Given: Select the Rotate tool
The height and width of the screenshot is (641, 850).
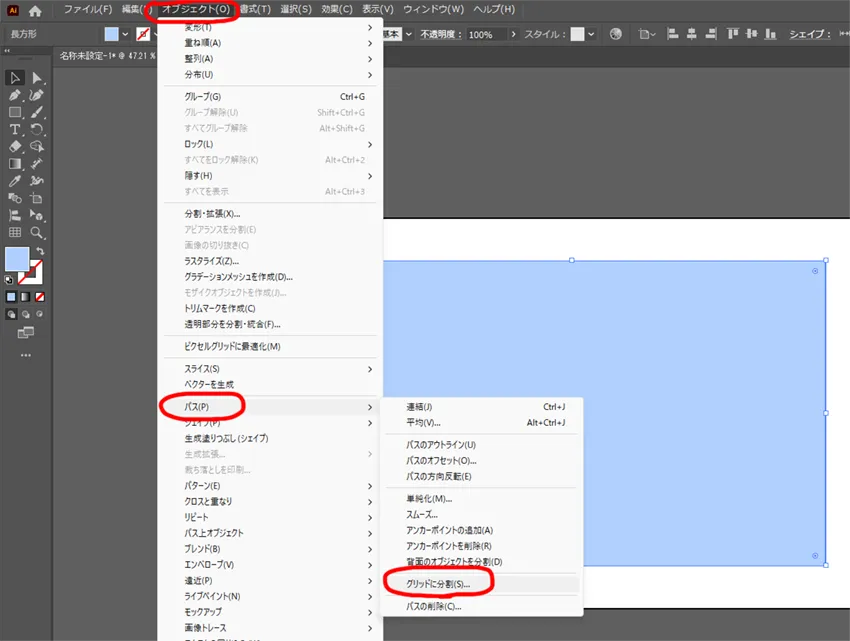Looking at the screenshot, I should point(36,130).
